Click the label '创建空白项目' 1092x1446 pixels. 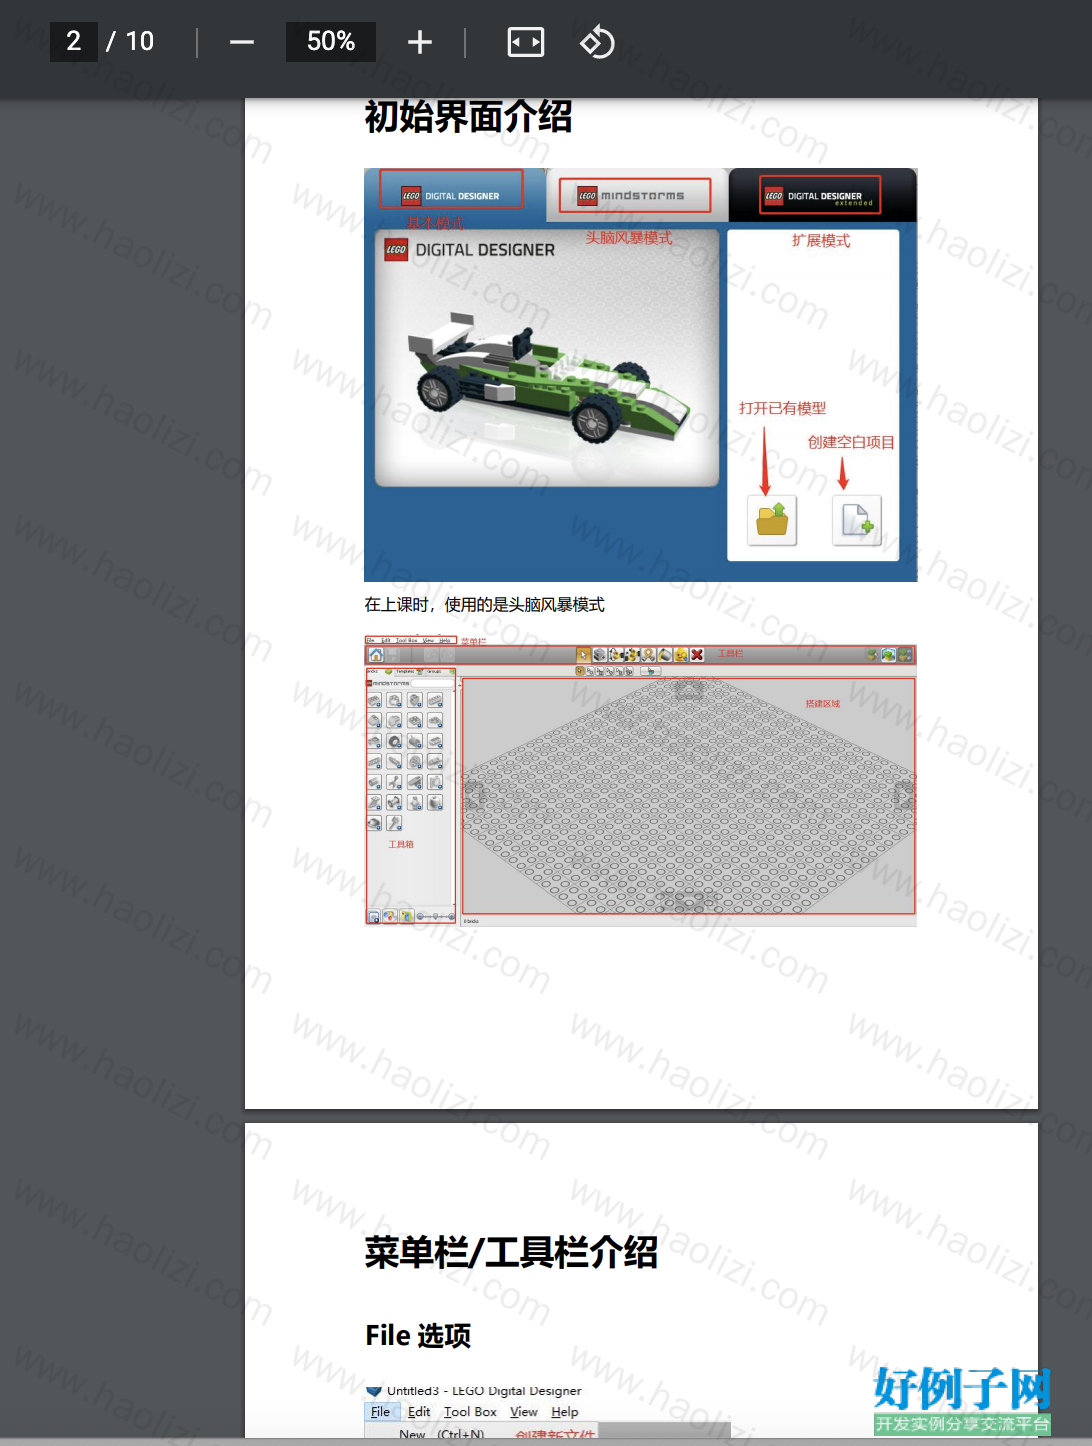click(851, 442)
